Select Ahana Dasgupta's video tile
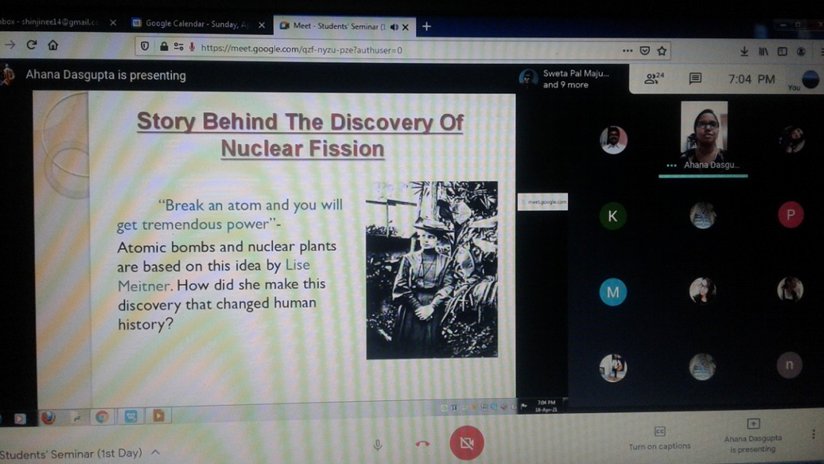The image size is (824, 464). point(703,133)
